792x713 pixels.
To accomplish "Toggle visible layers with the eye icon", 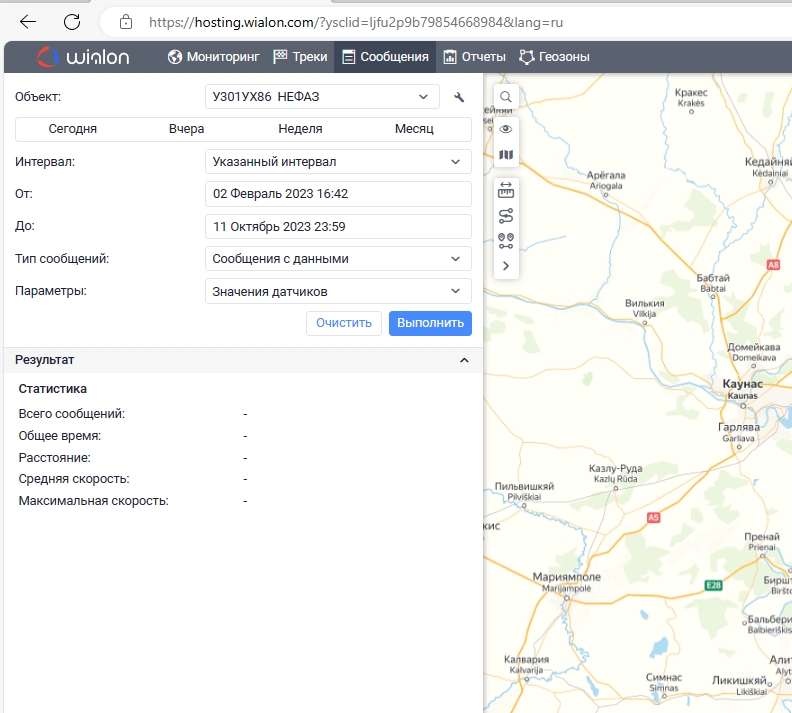I will coord(506,129).
